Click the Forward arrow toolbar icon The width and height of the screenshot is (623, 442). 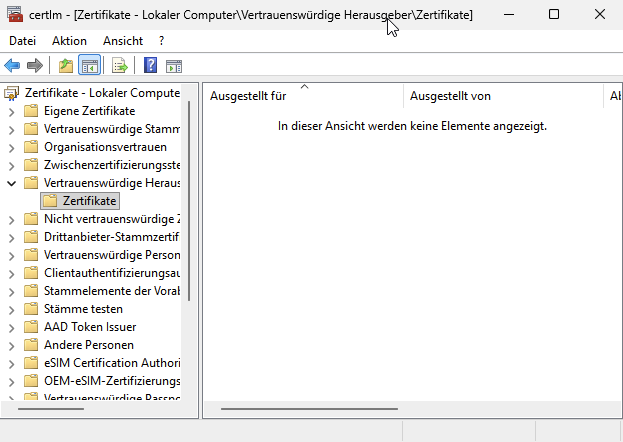pos(35,66)
